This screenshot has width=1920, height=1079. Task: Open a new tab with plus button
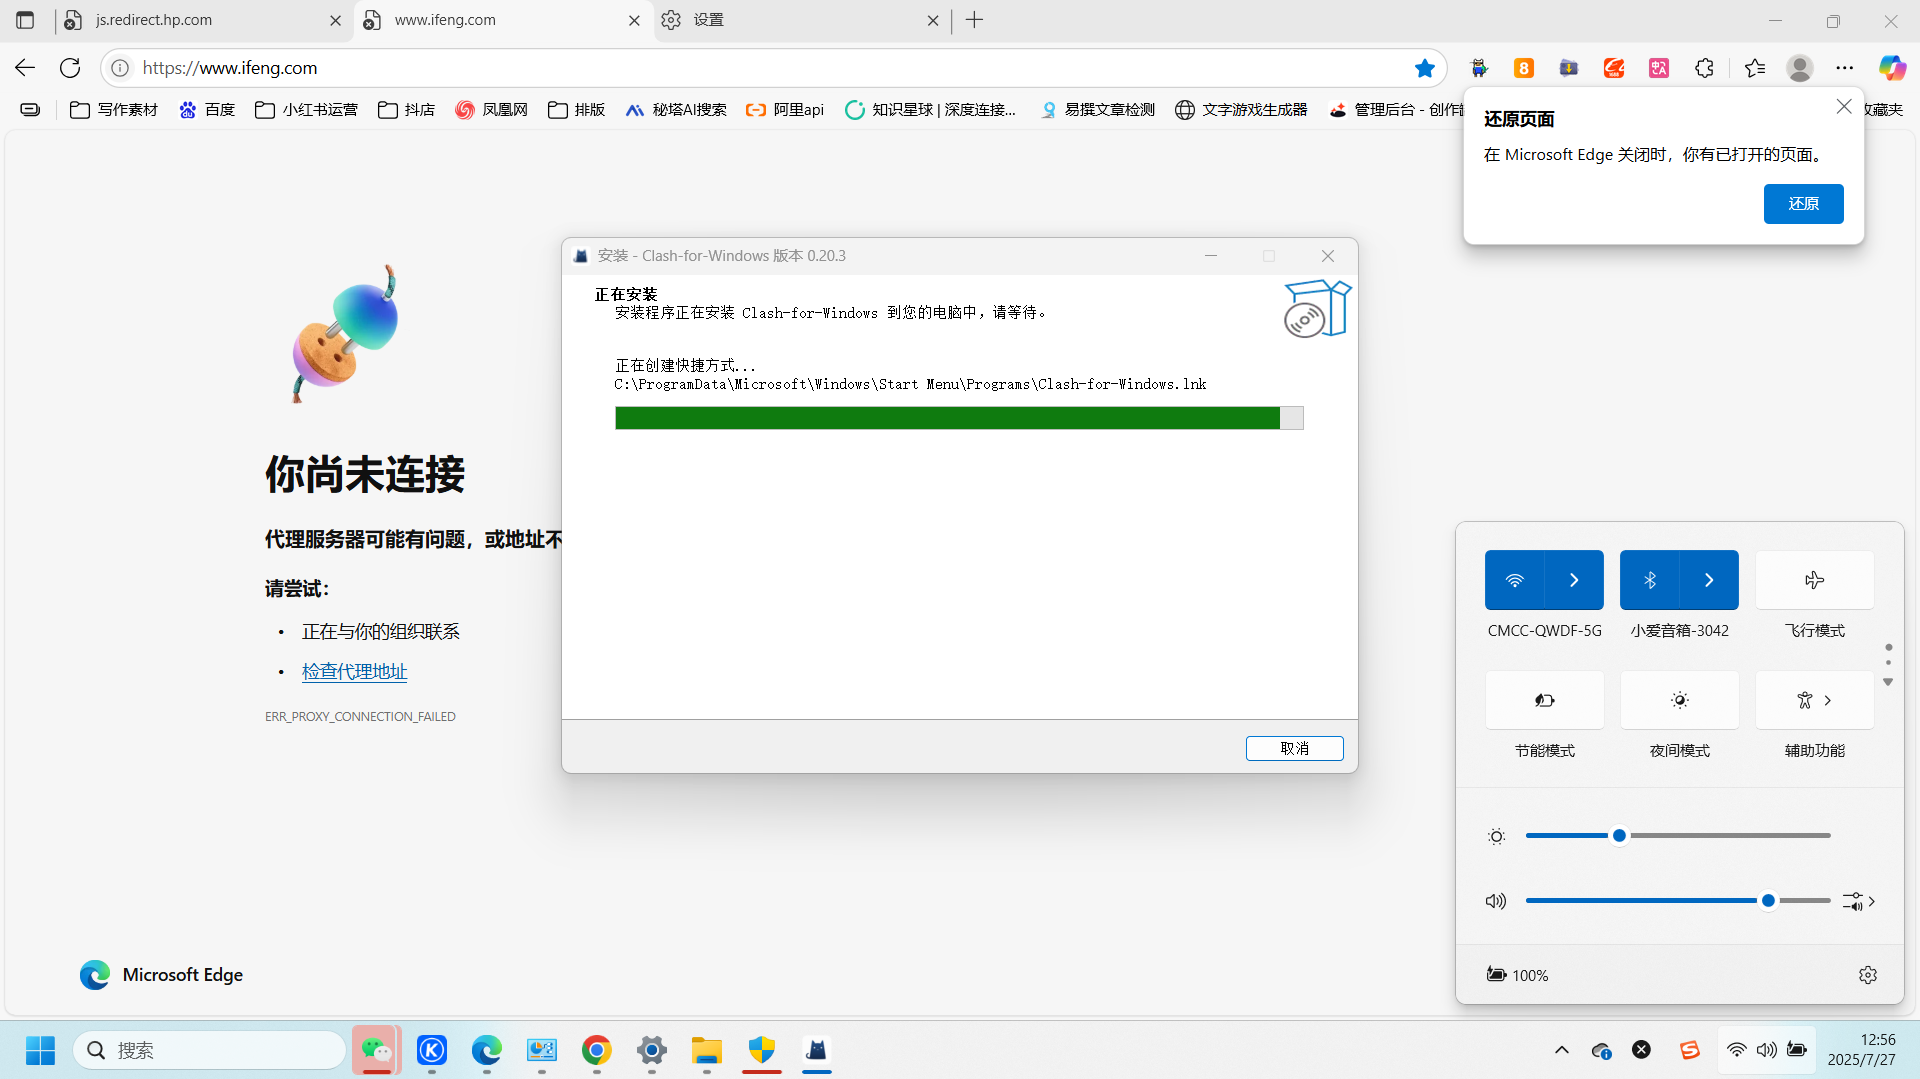point(975,20)
